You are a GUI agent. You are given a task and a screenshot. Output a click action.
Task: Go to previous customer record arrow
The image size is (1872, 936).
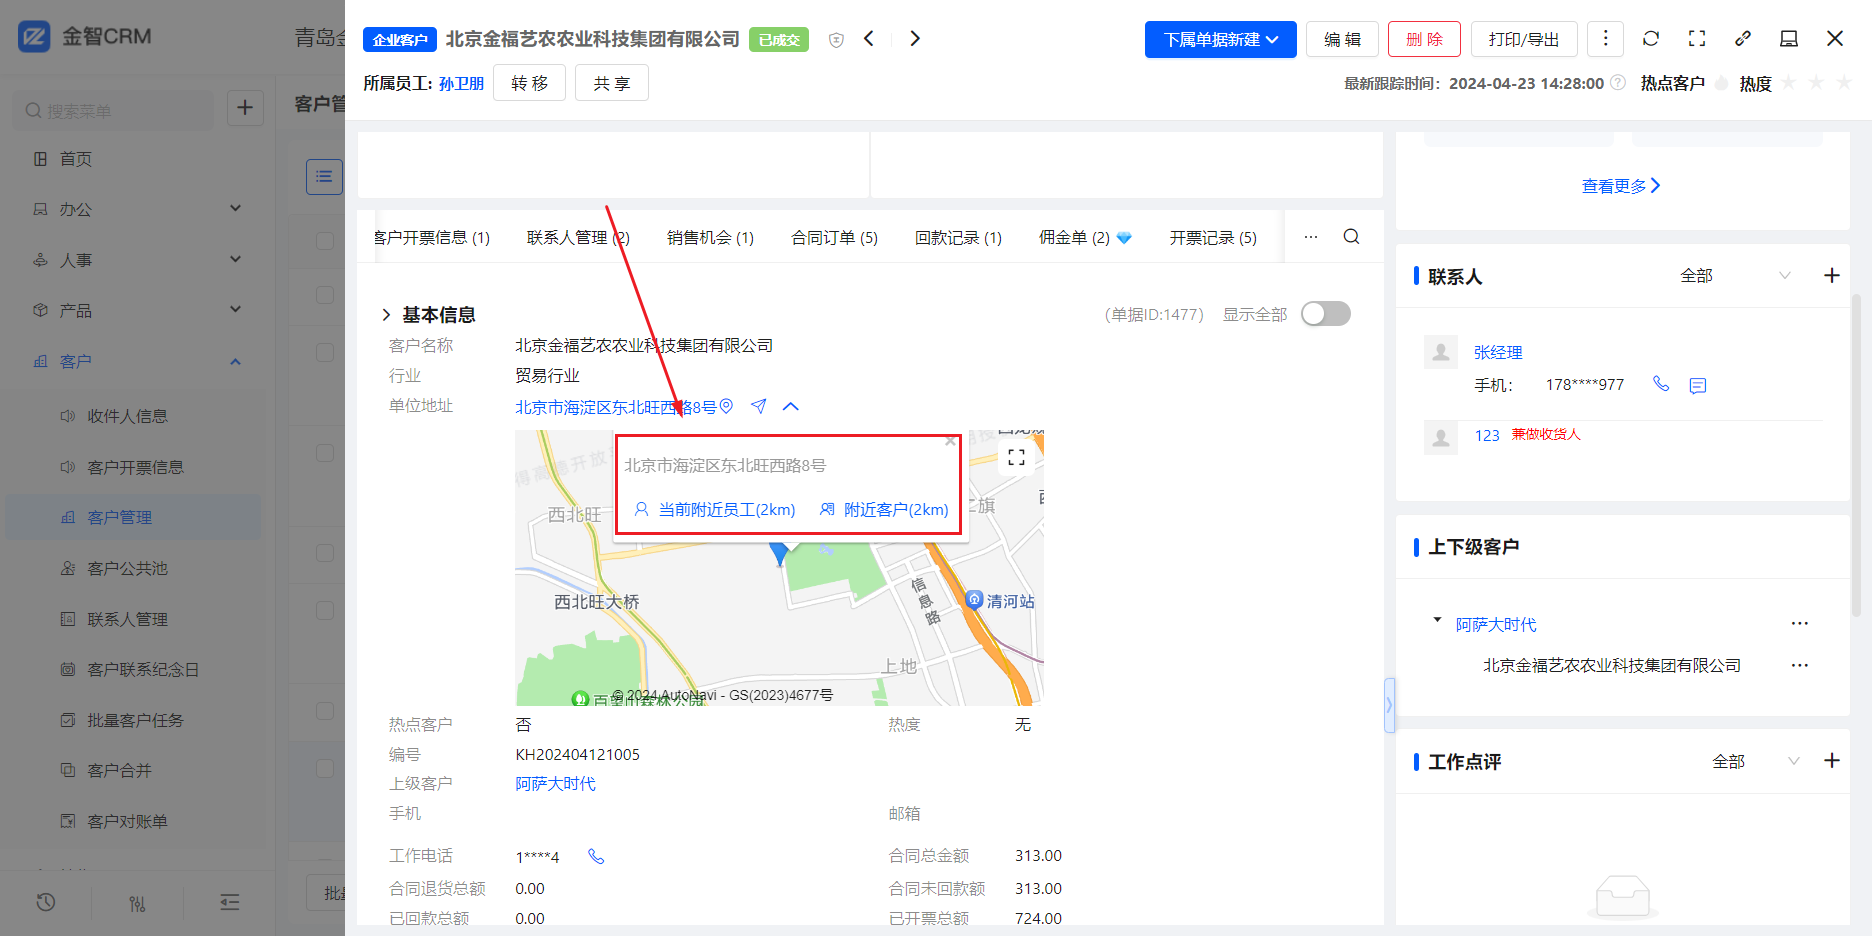point(868,39)
